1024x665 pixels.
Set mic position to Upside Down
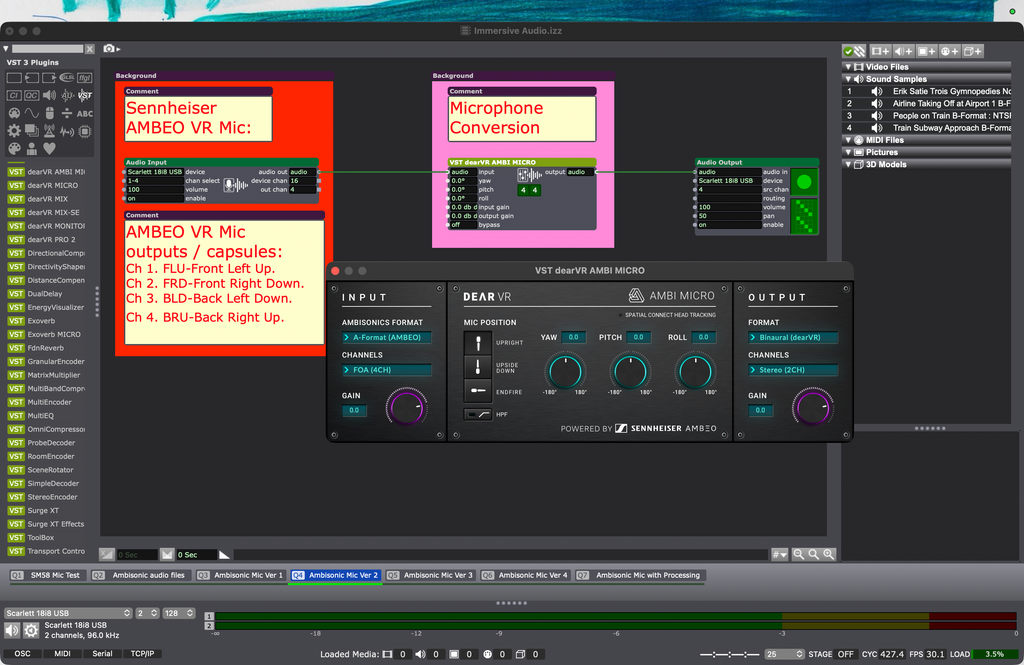[x=478, y=367]
